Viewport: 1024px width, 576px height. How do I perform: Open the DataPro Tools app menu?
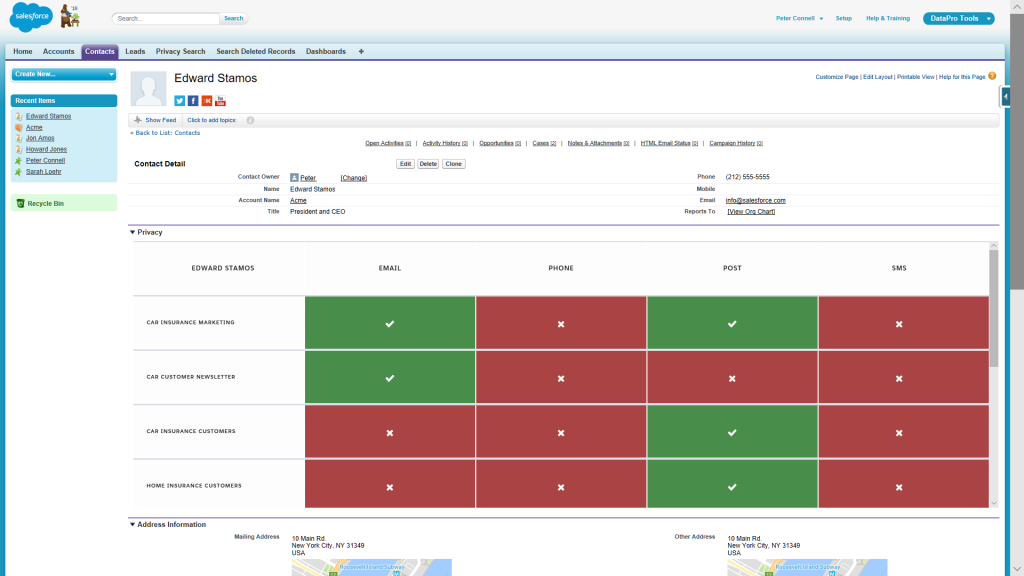tap(958, 18)
